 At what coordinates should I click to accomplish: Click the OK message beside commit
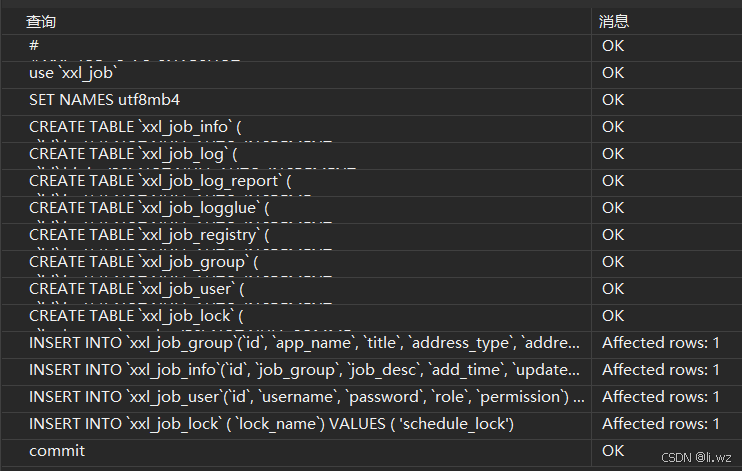click(613, 451)
